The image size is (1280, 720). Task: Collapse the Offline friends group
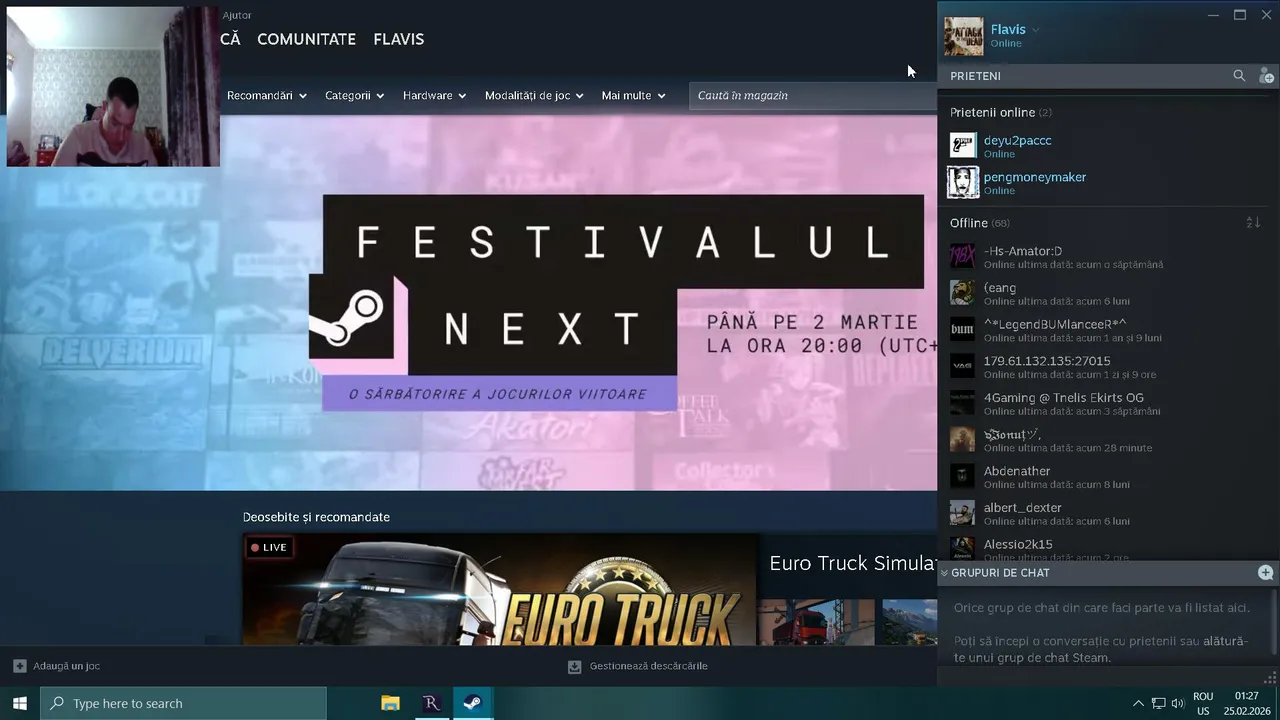pos(979,222)
